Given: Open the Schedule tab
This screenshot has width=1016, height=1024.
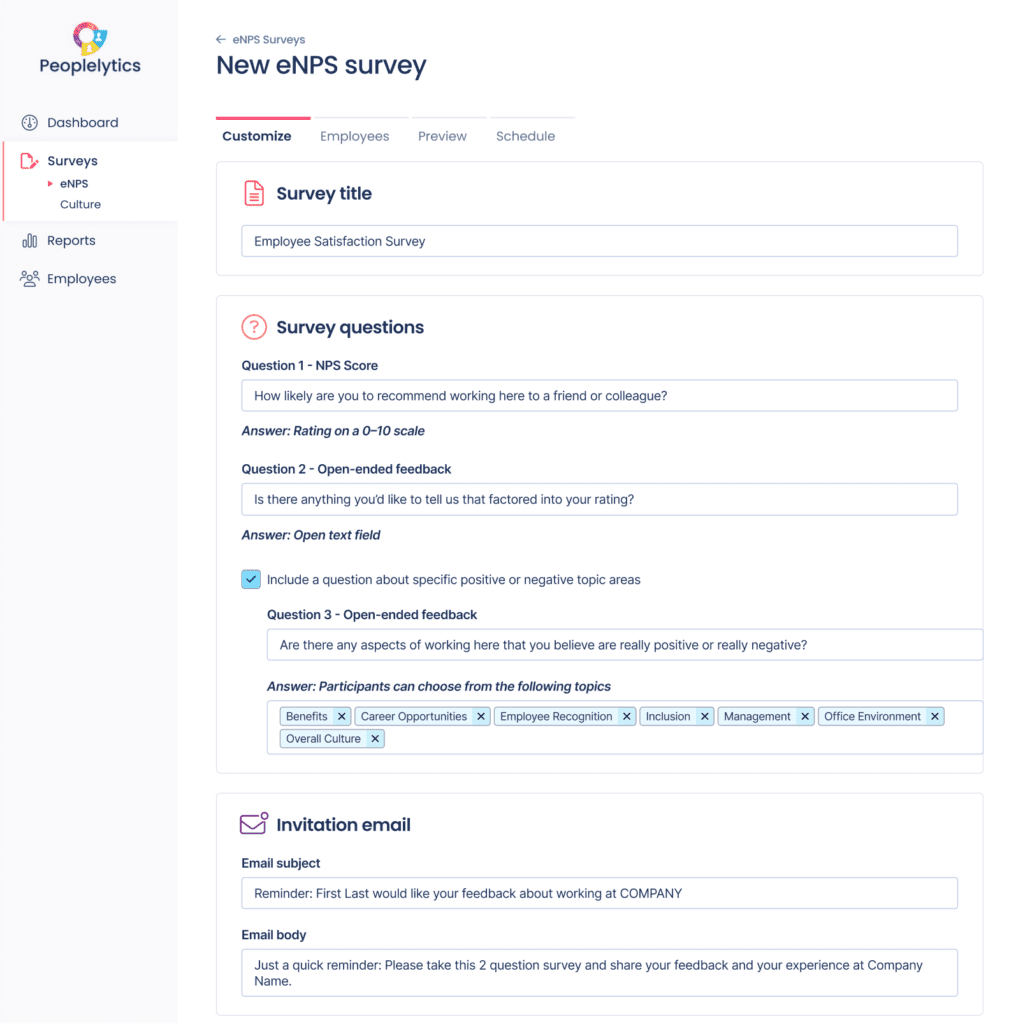Looking at the screenshot, I should (526, 135).
